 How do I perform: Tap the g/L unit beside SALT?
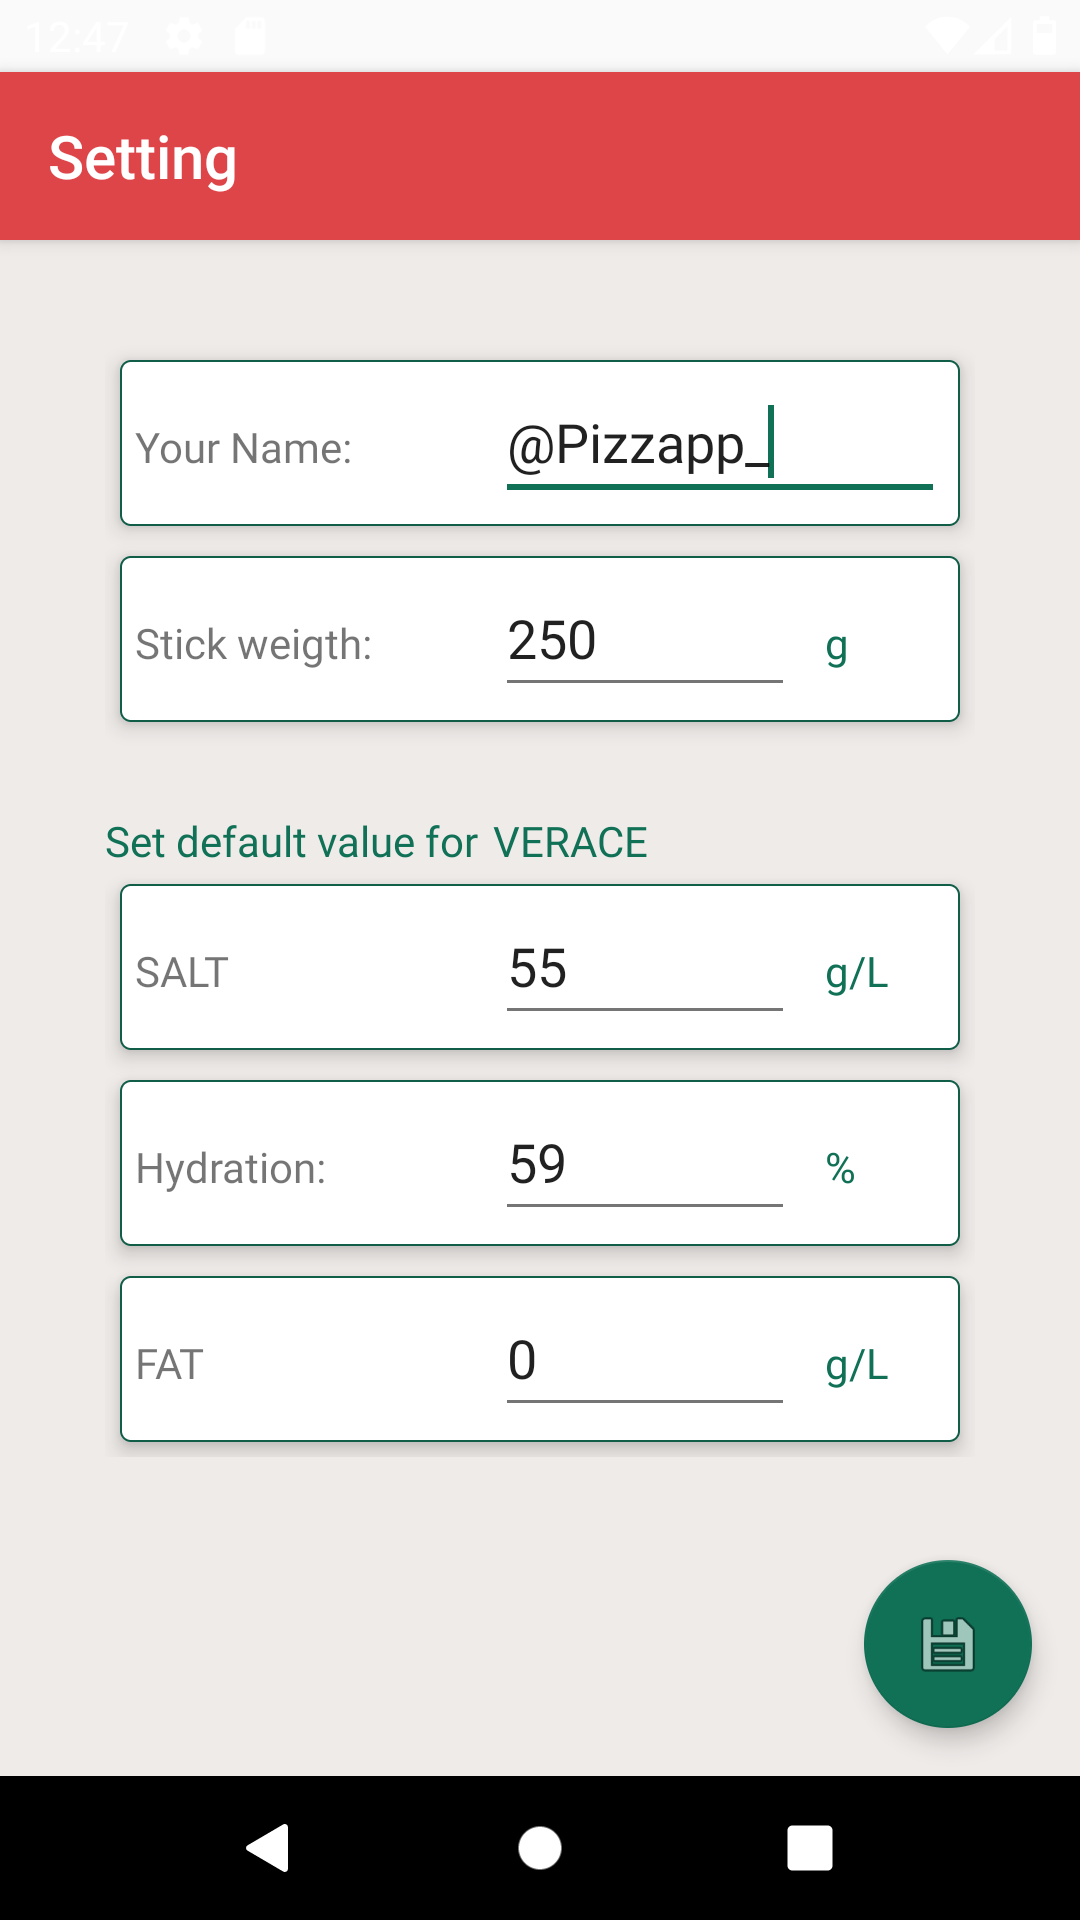click(x=857, y=973)
